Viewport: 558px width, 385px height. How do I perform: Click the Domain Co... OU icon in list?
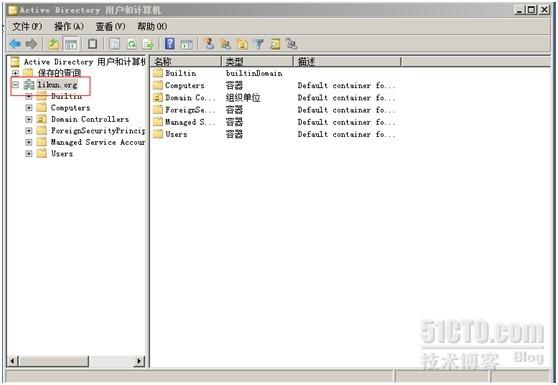point(158,97)
